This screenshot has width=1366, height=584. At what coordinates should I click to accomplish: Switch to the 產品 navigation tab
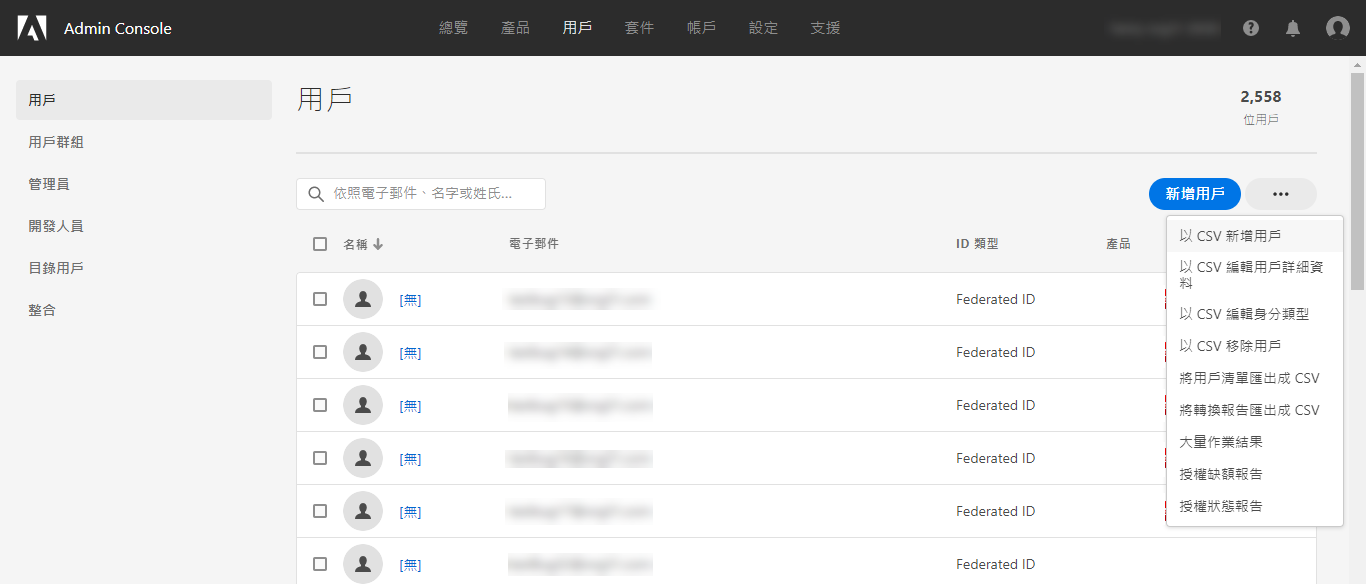tap(515, 27)
